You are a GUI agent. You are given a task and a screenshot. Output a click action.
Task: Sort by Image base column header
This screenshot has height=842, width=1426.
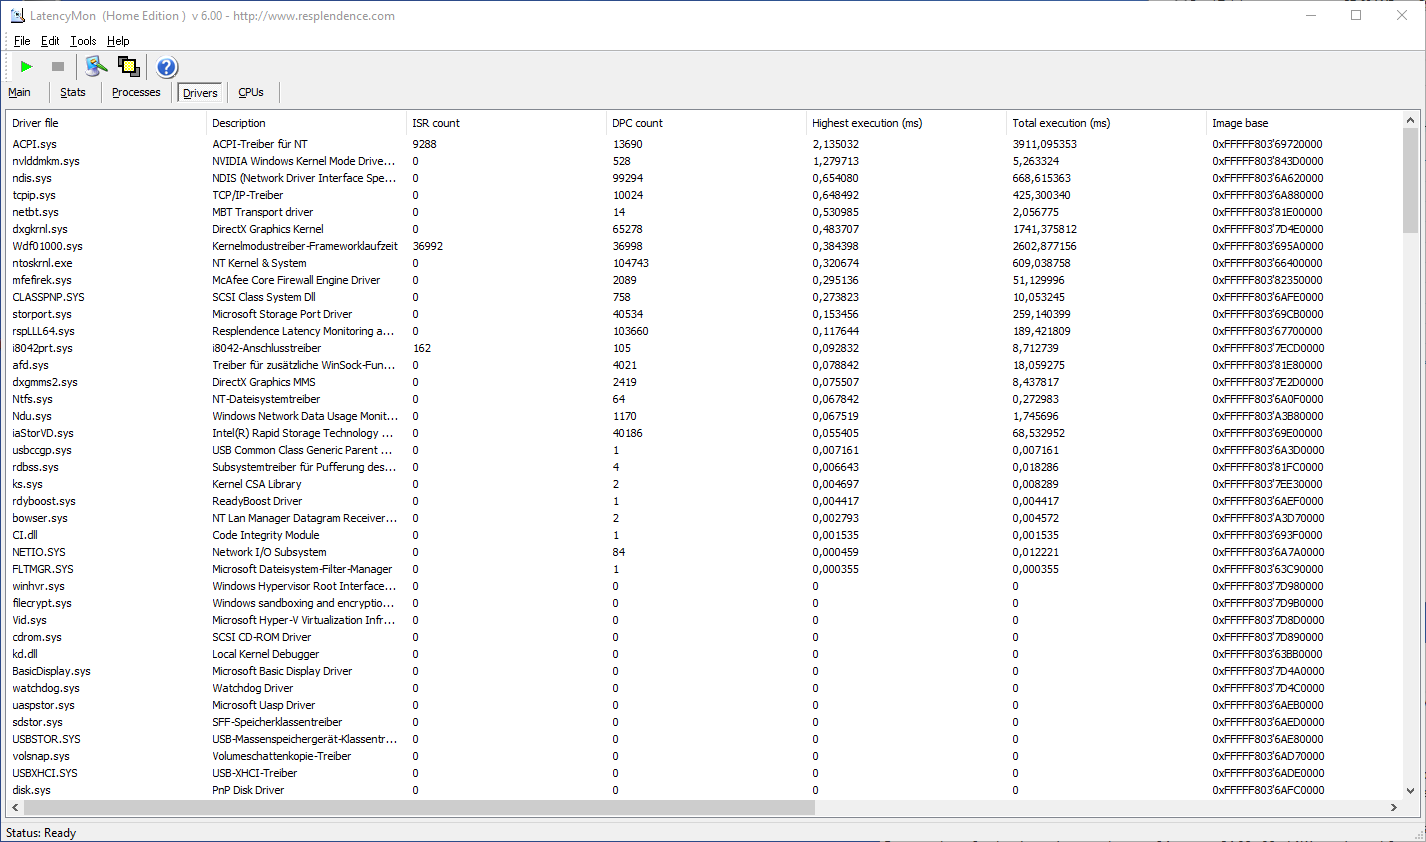pos(1304,123)
